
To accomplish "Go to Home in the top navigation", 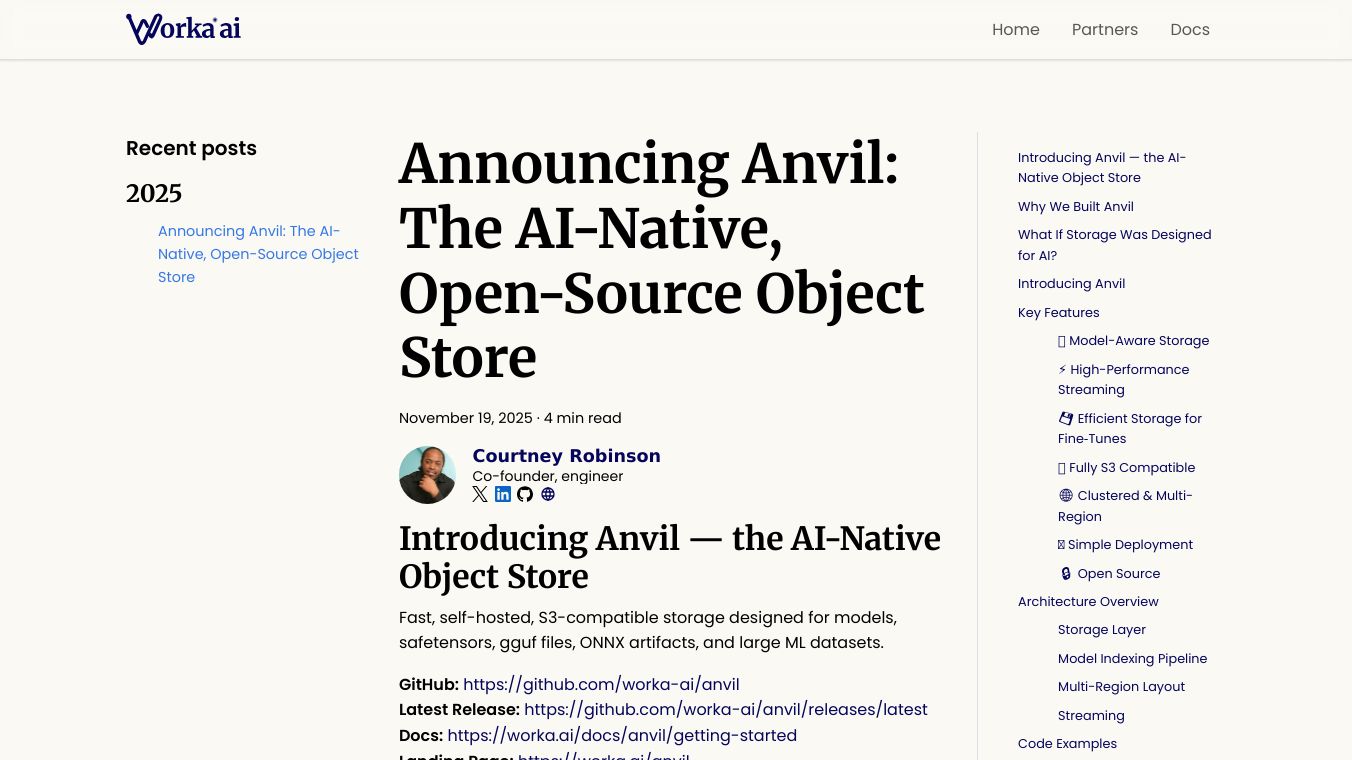I will (x=1016, y=30).
